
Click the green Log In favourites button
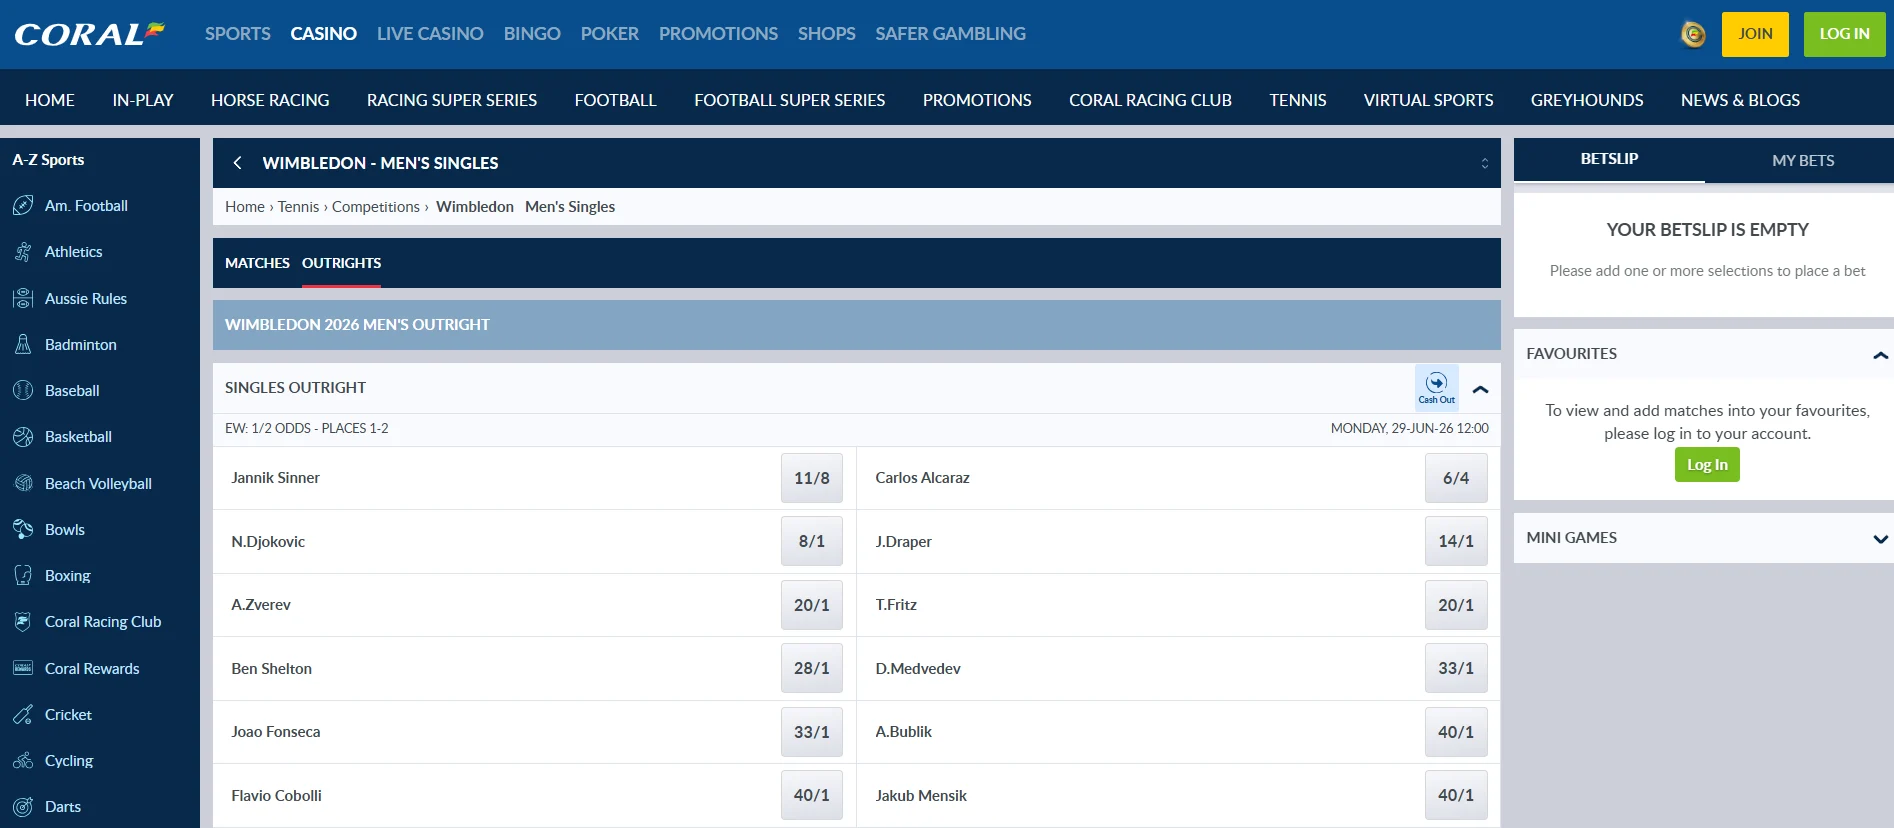click(x=1707, y=465)
